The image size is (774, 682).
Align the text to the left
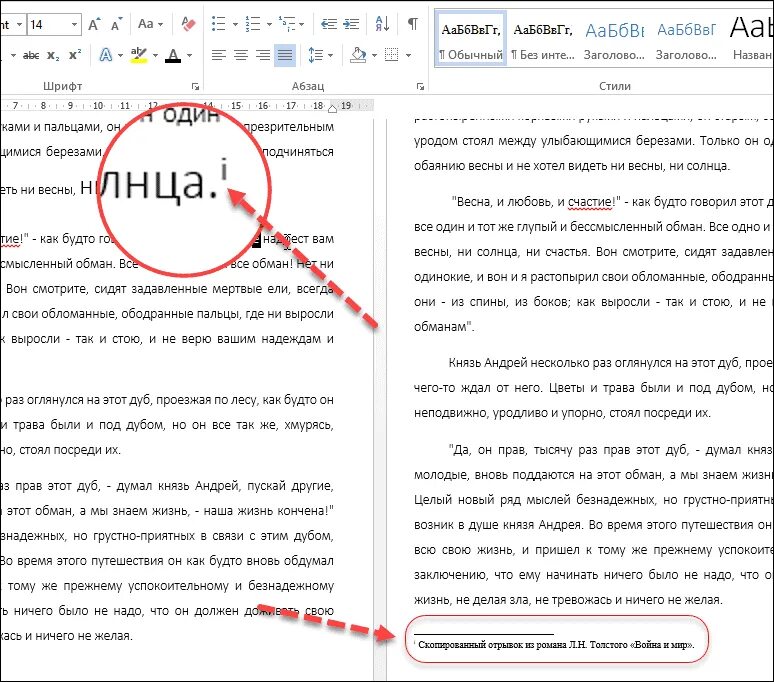(219, 55)
